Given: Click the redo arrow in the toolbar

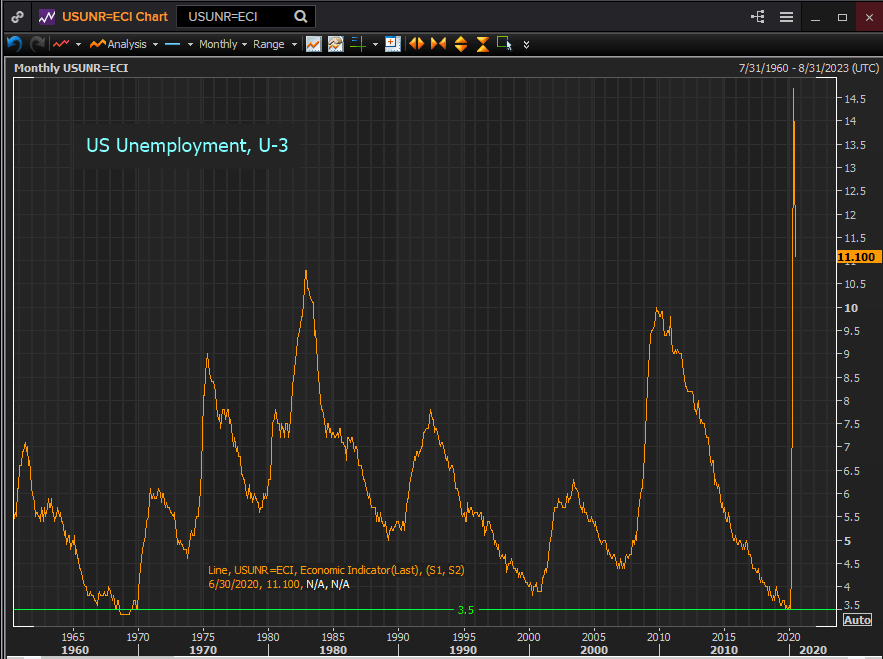Looking at the screenshot, I should pyautogui.click(x=37, y=44).
